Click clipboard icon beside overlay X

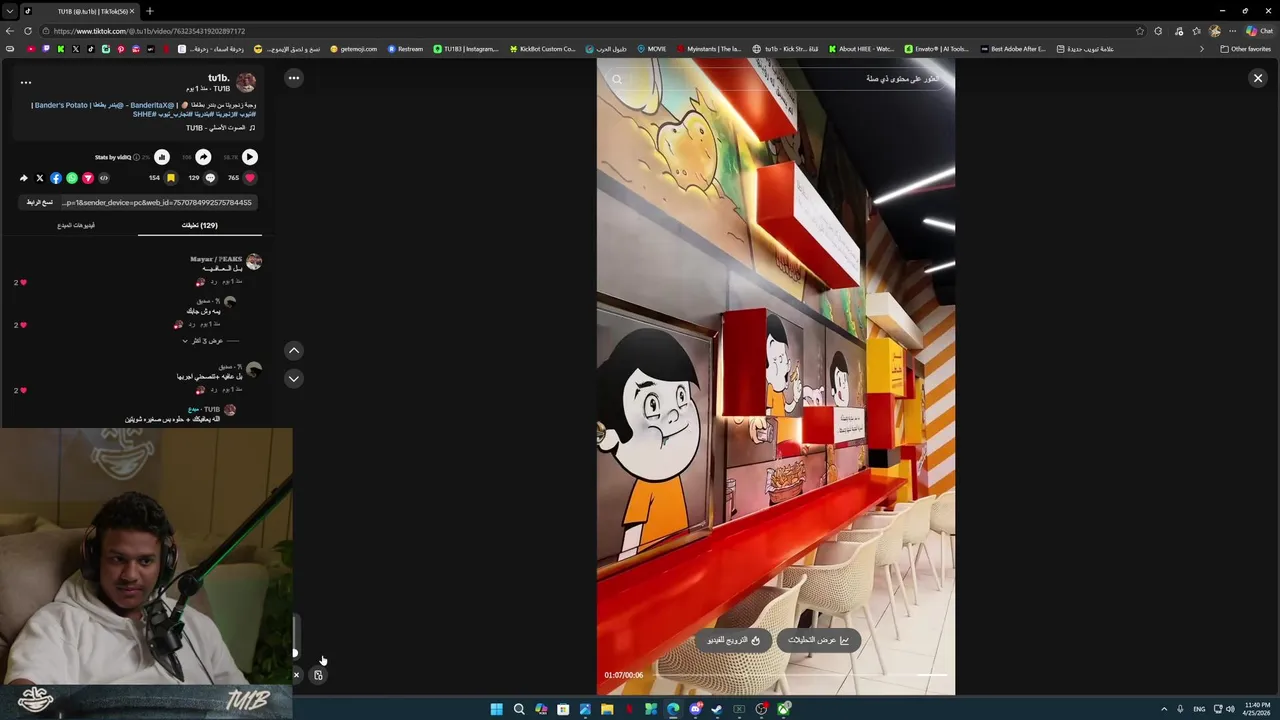(318, 675)
